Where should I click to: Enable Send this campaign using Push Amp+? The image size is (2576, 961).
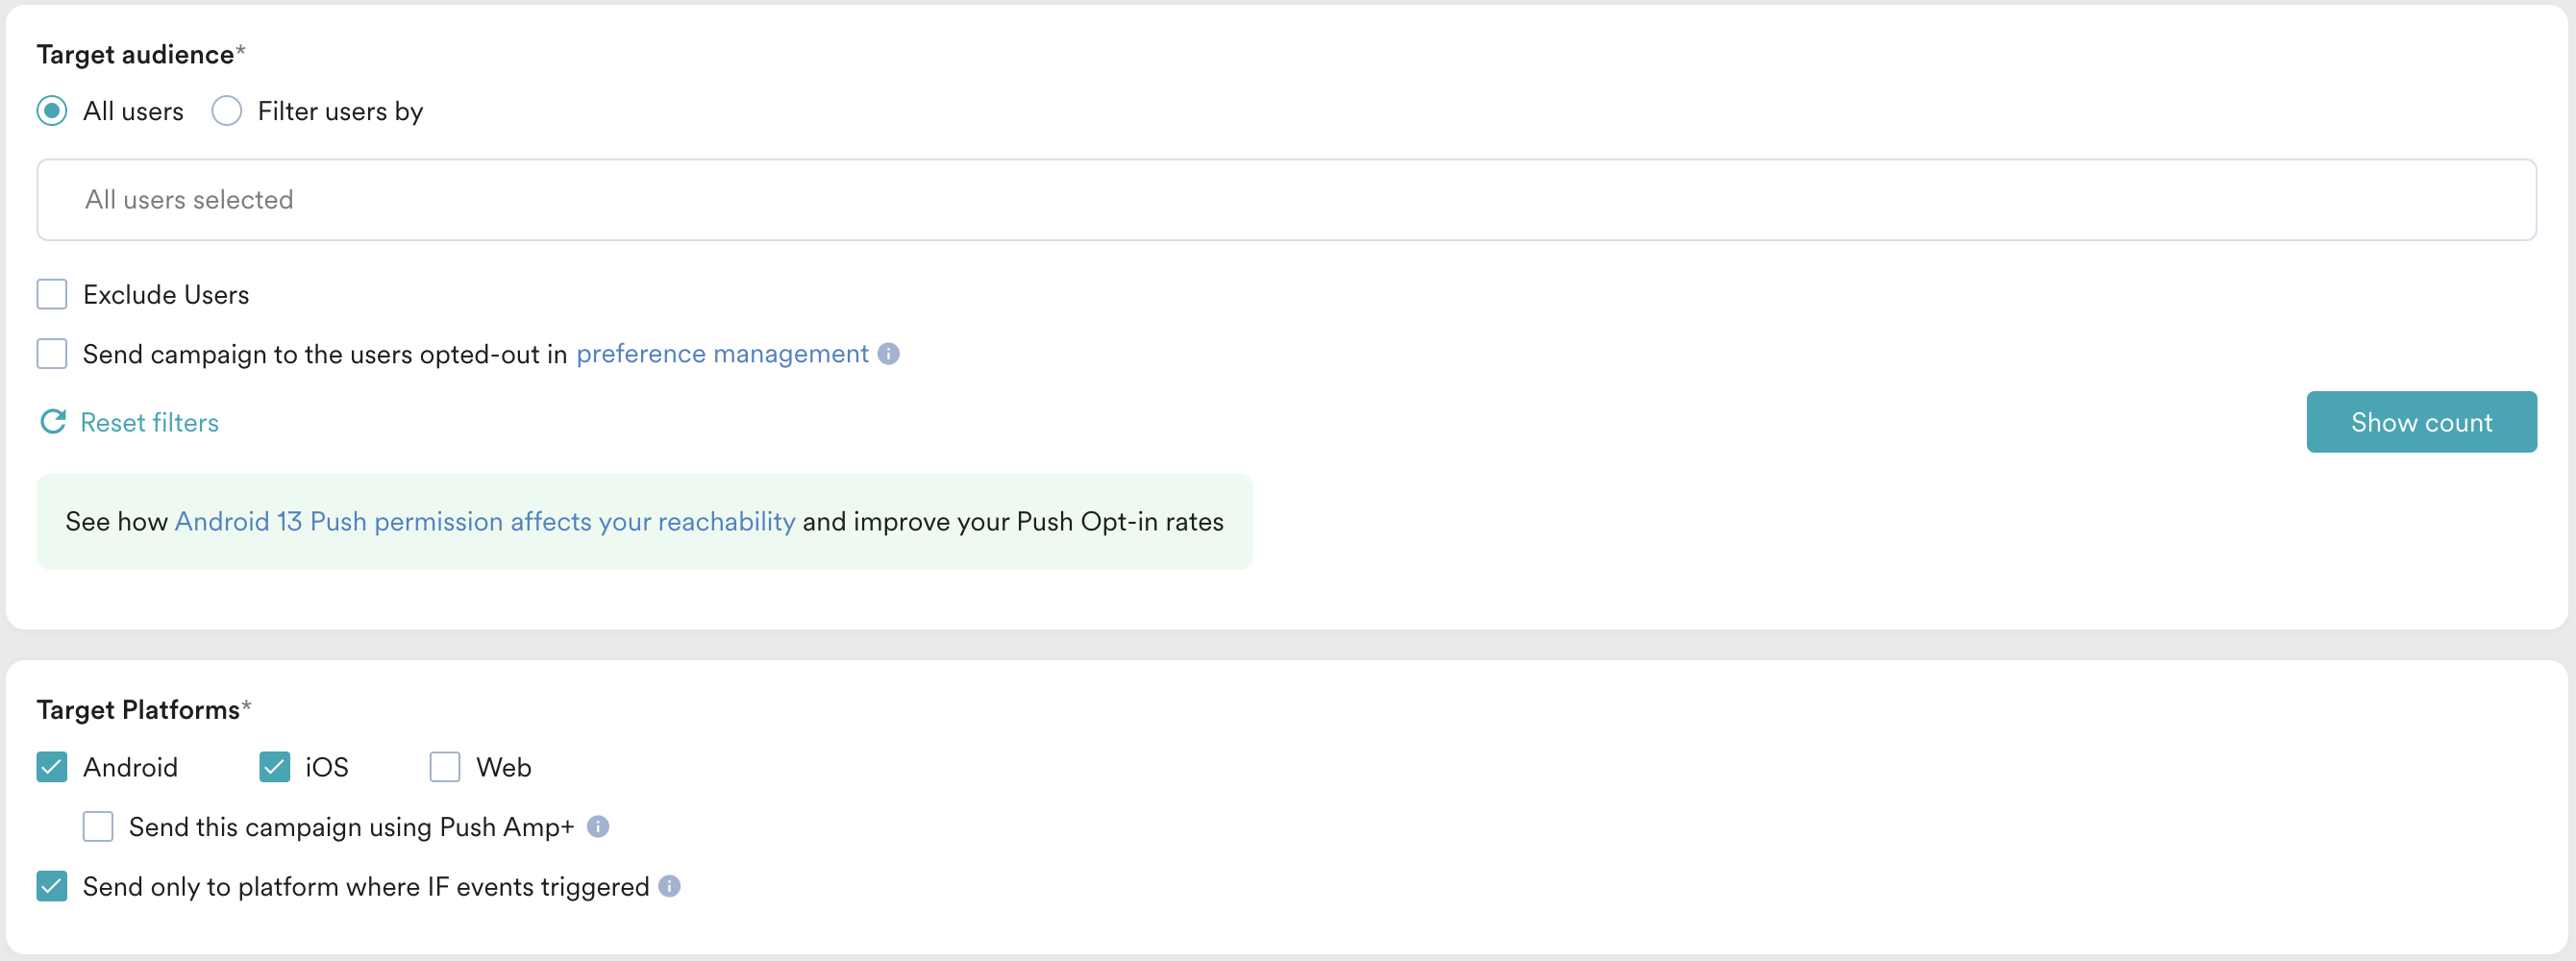98,827
